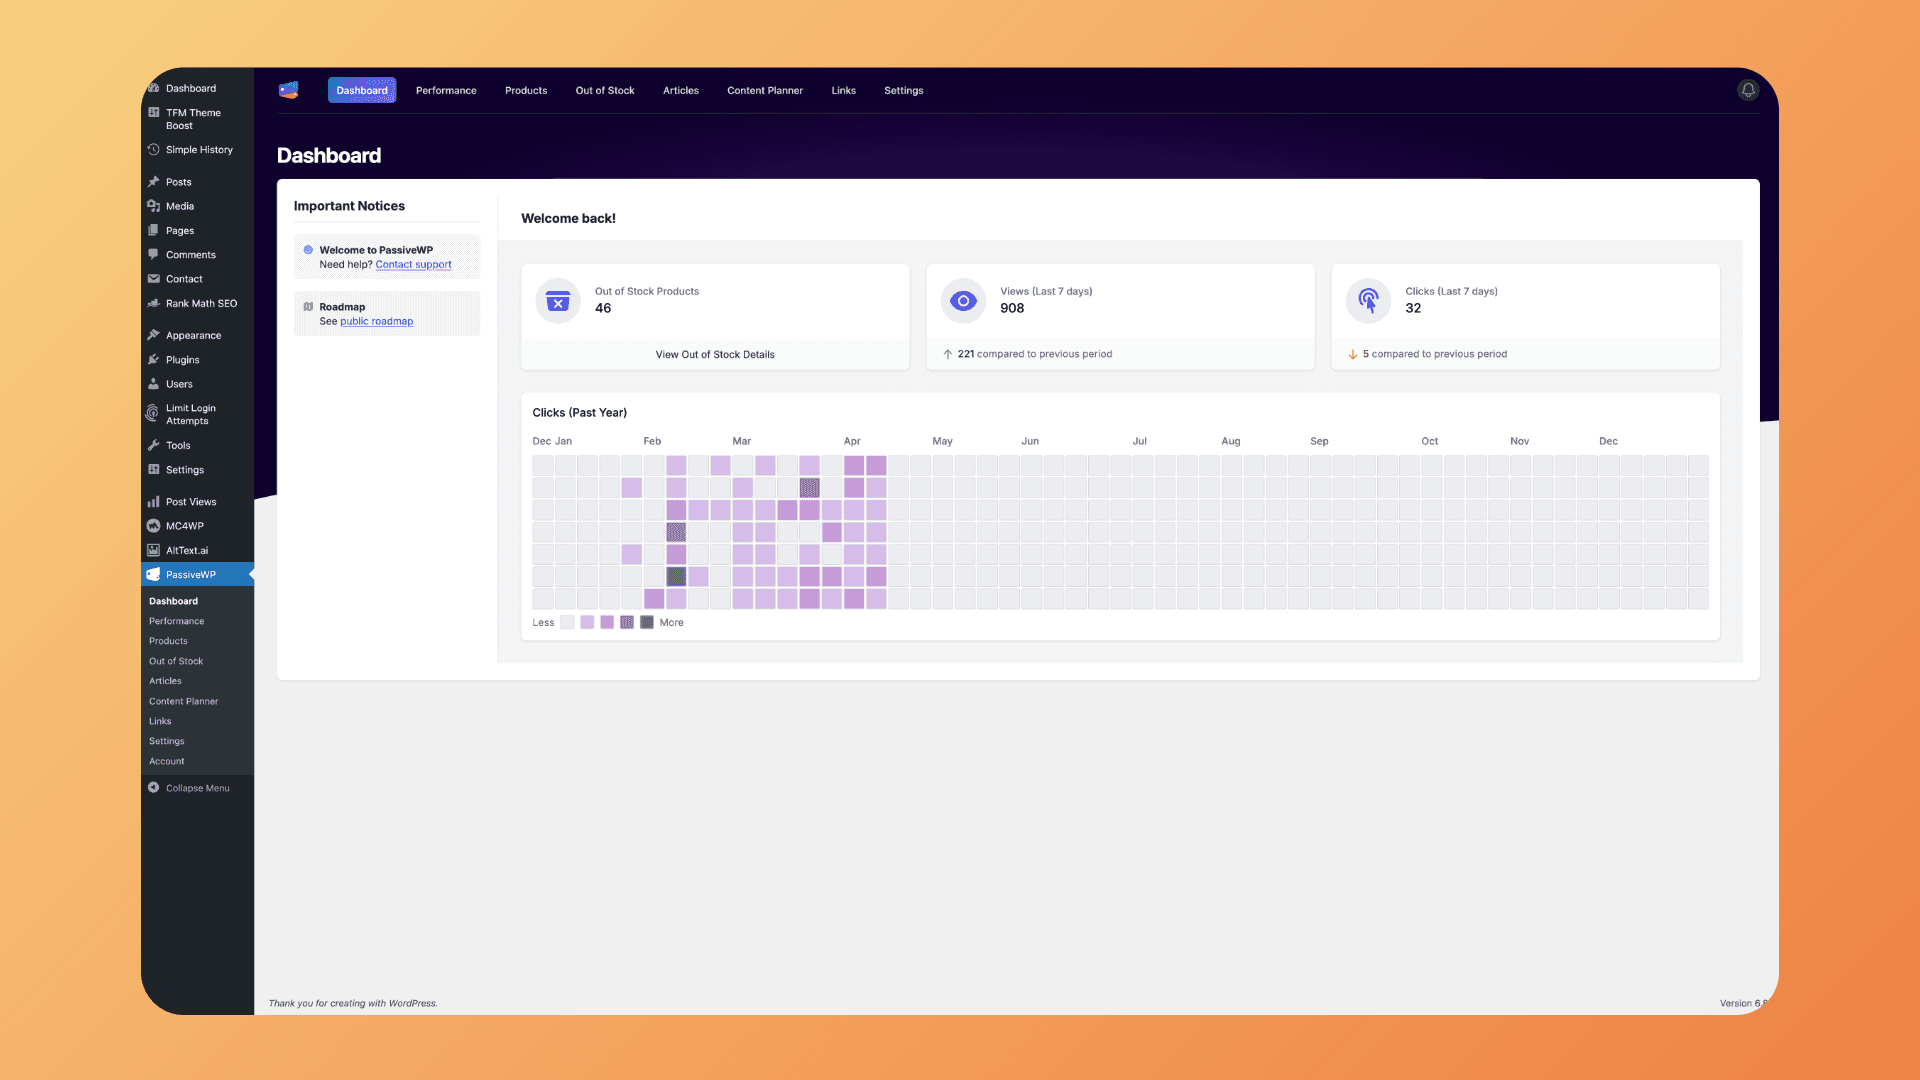The image size is (1920, 1080).
Task: Open the AltText.ai icon
Action: tap(155, 550)
